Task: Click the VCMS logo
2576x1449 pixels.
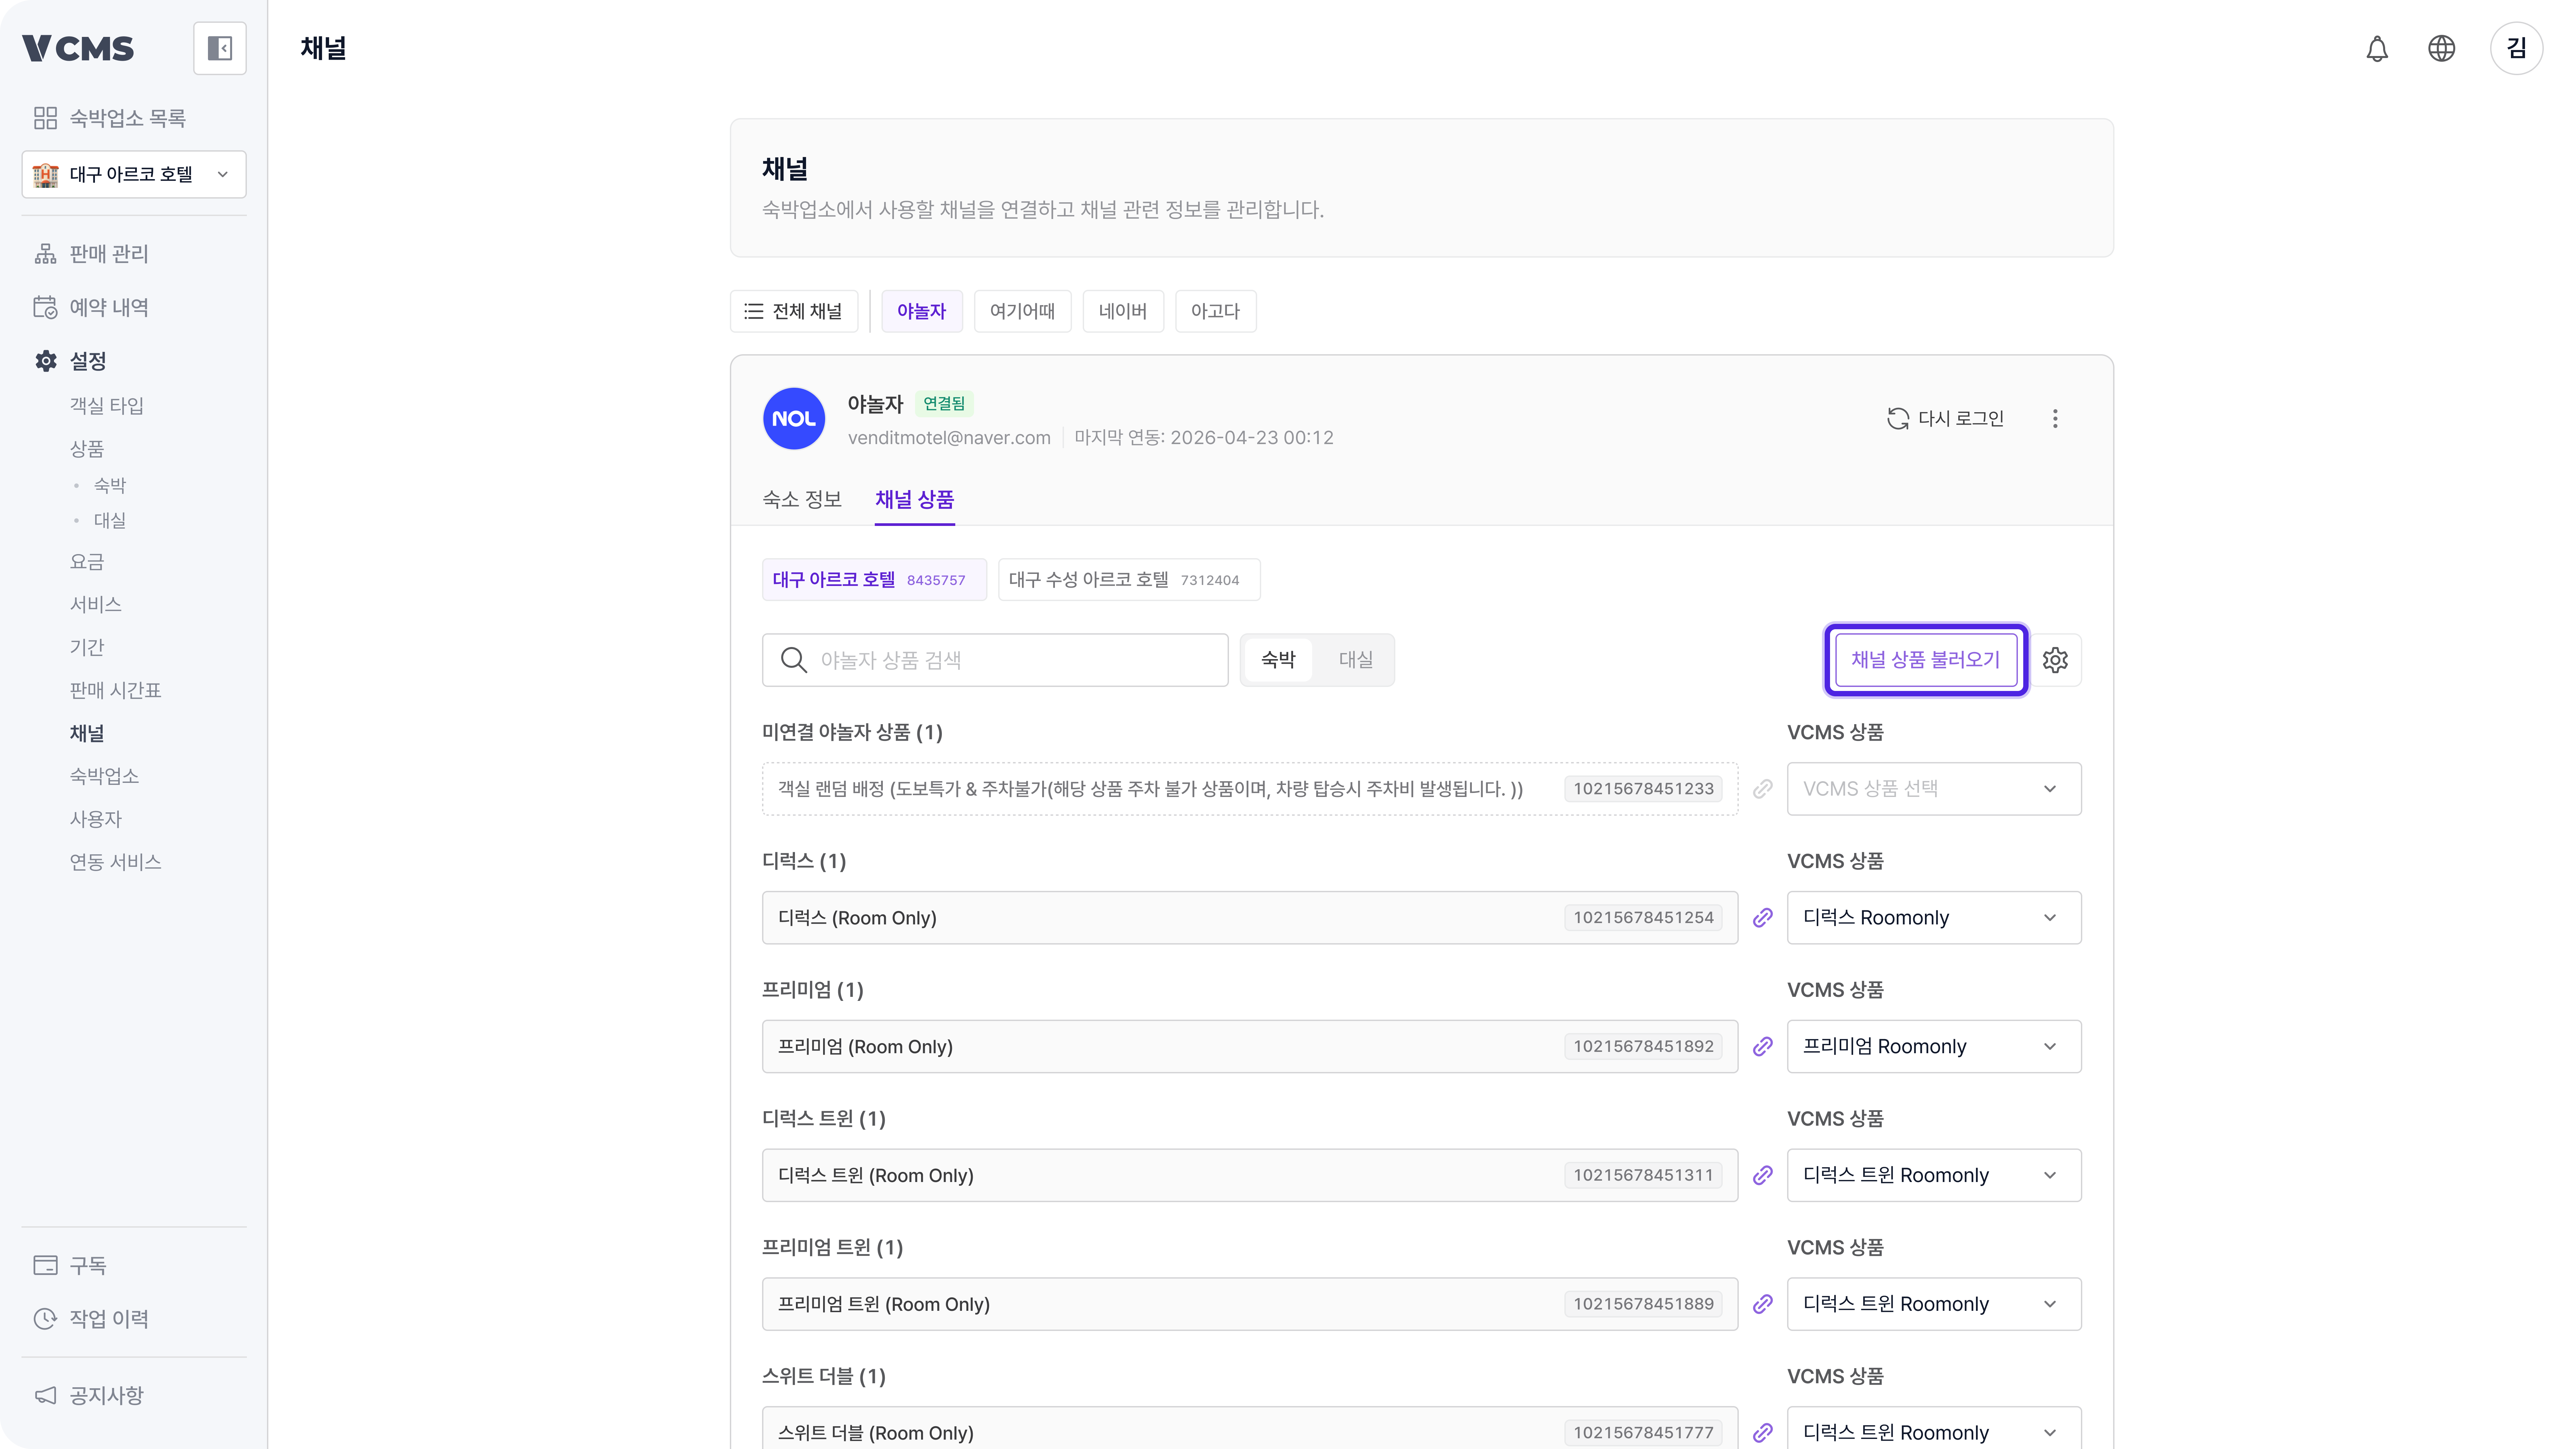Action: pos(78,48)
